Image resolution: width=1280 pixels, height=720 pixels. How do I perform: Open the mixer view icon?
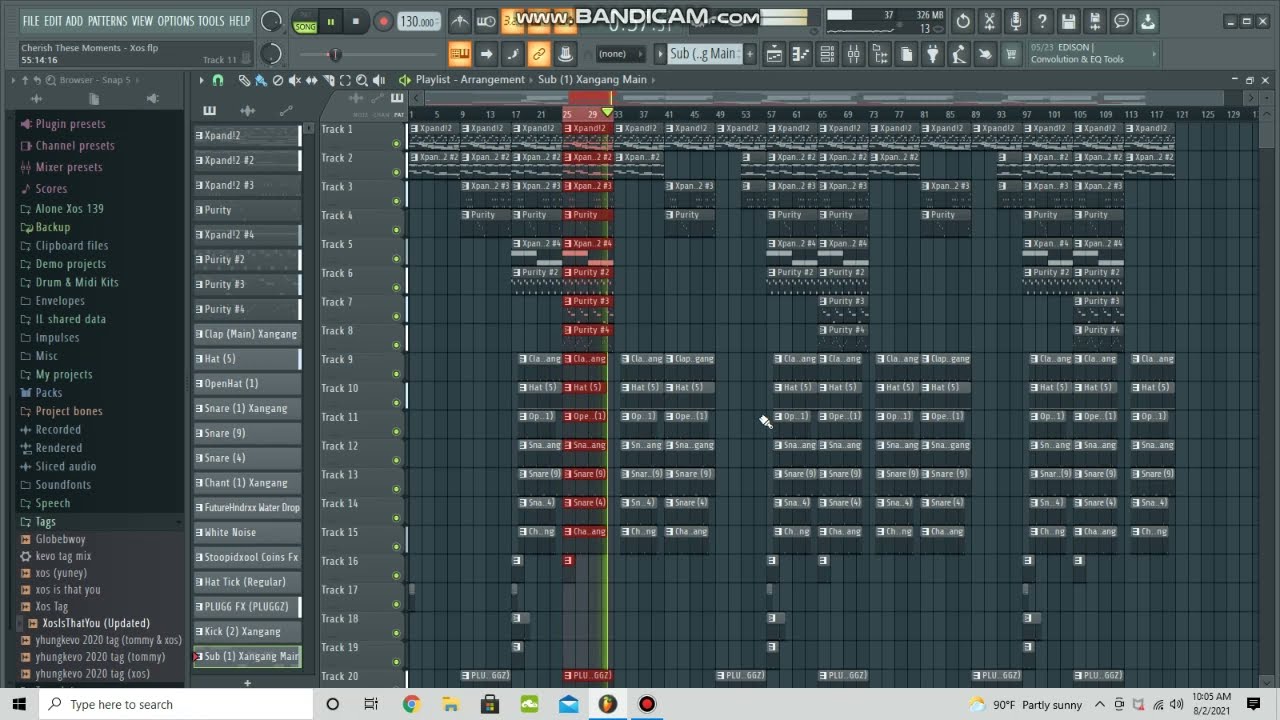853,55
